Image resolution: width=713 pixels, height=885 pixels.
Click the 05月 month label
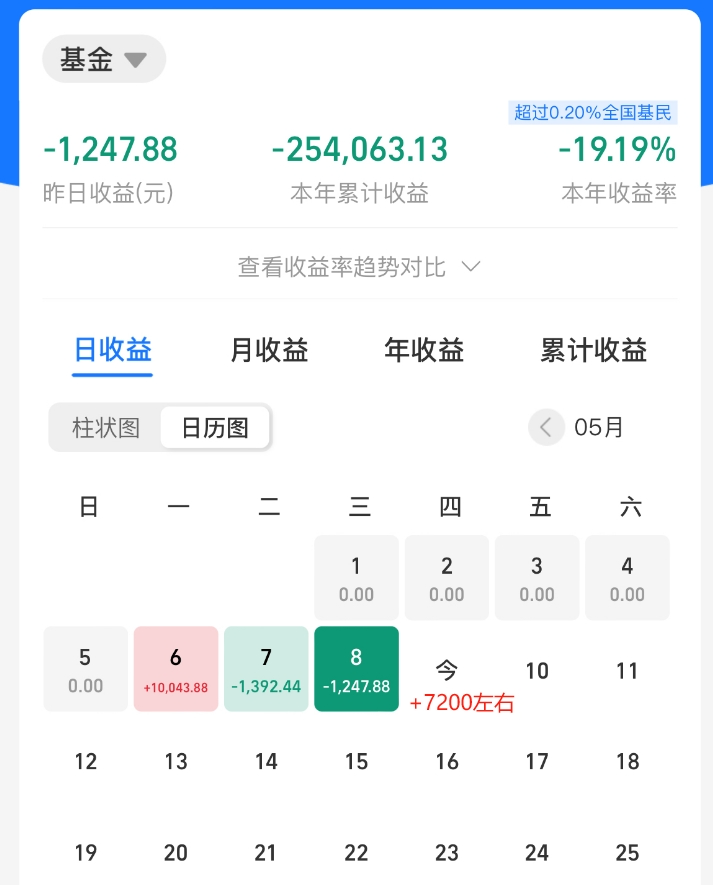point(598,427)
